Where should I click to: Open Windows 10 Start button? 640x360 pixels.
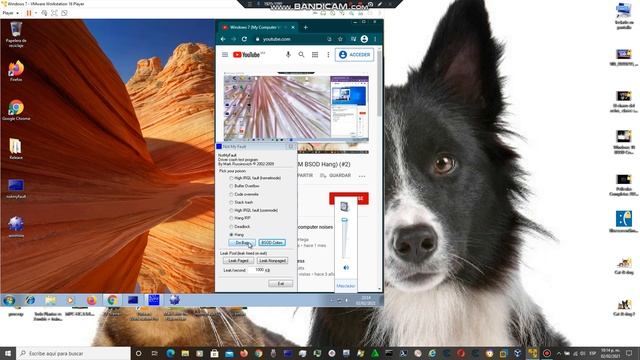(x=8, y=353)
